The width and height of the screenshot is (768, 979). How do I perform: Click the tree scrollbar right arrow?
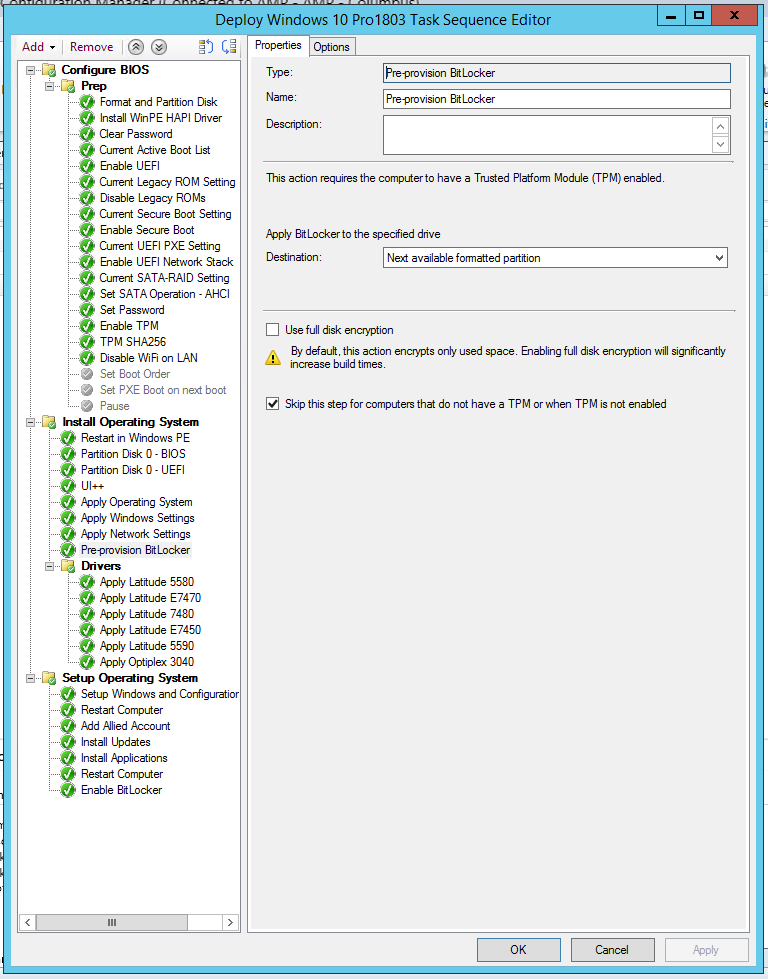point(230,922)
